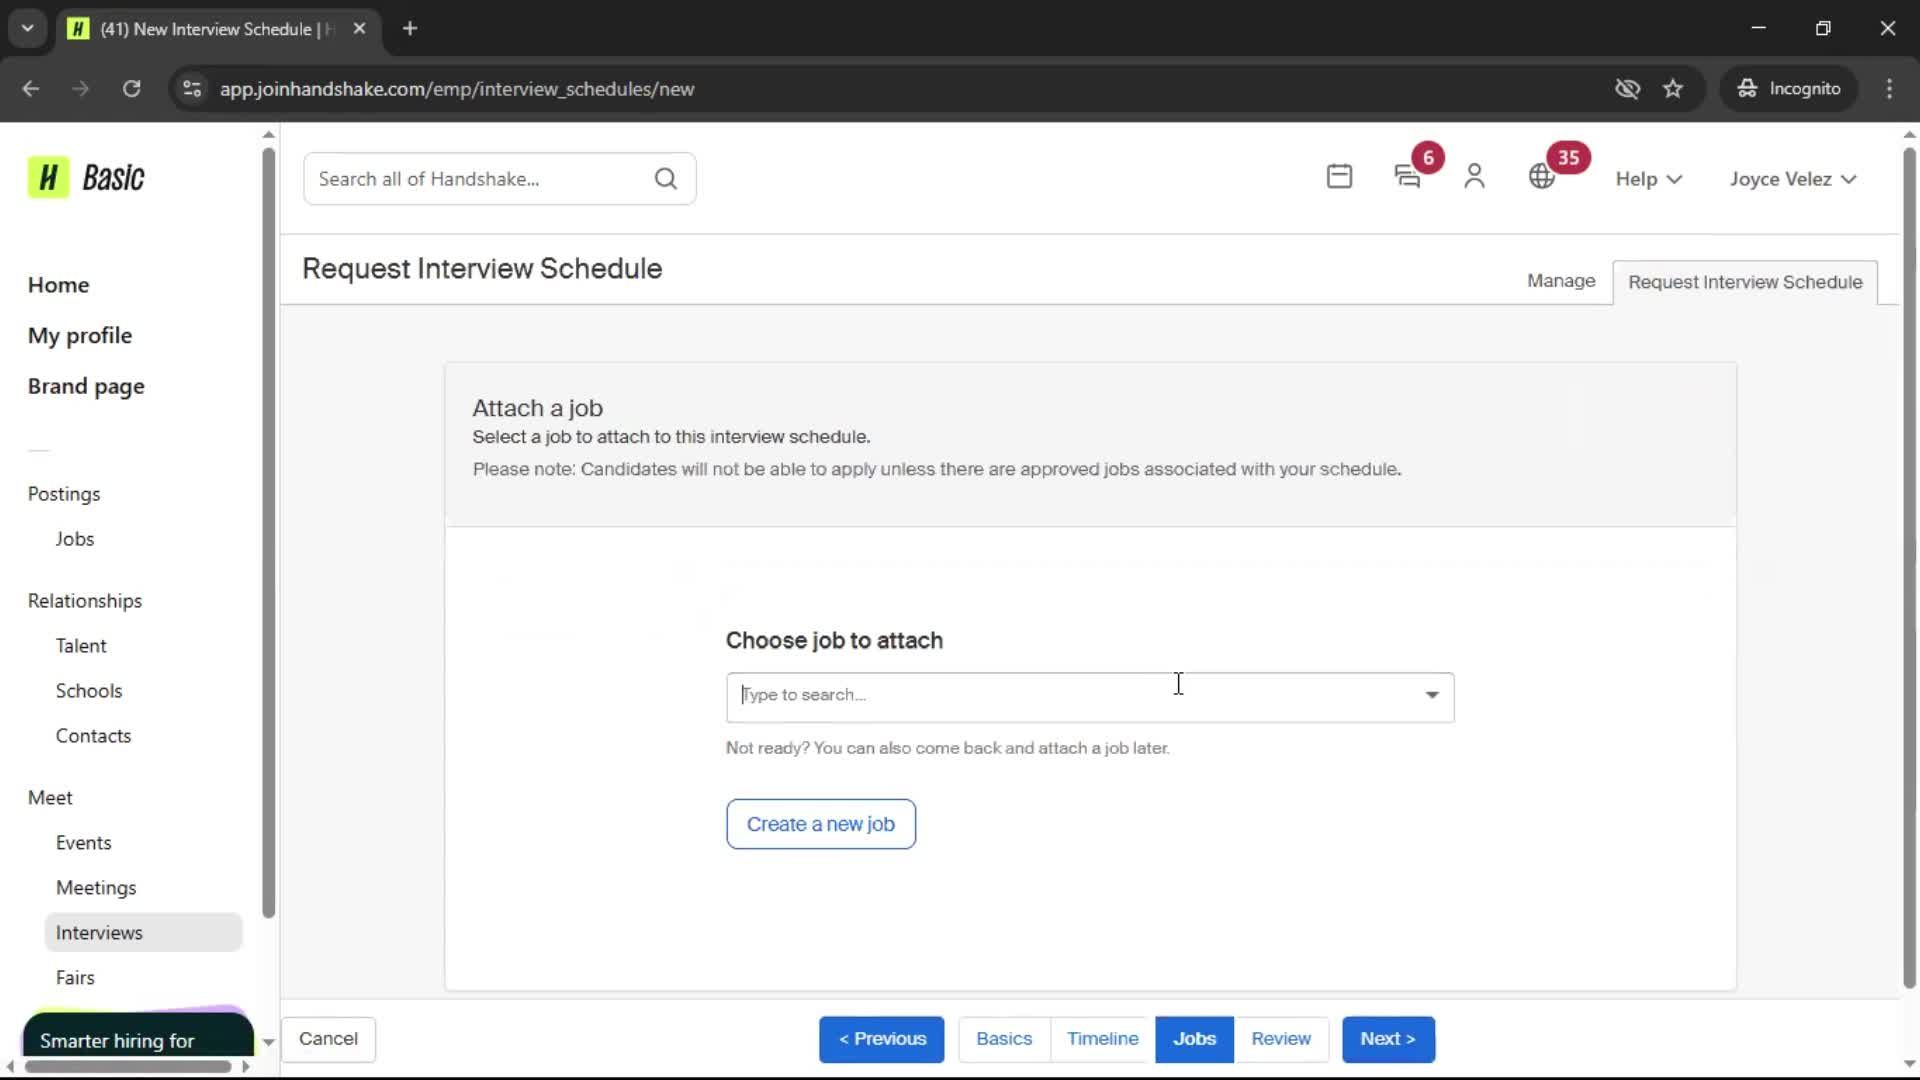This screenshot has height=1080, width=1920.
Task: Open site information icon in address bar
Action: (x=192, y=89)
